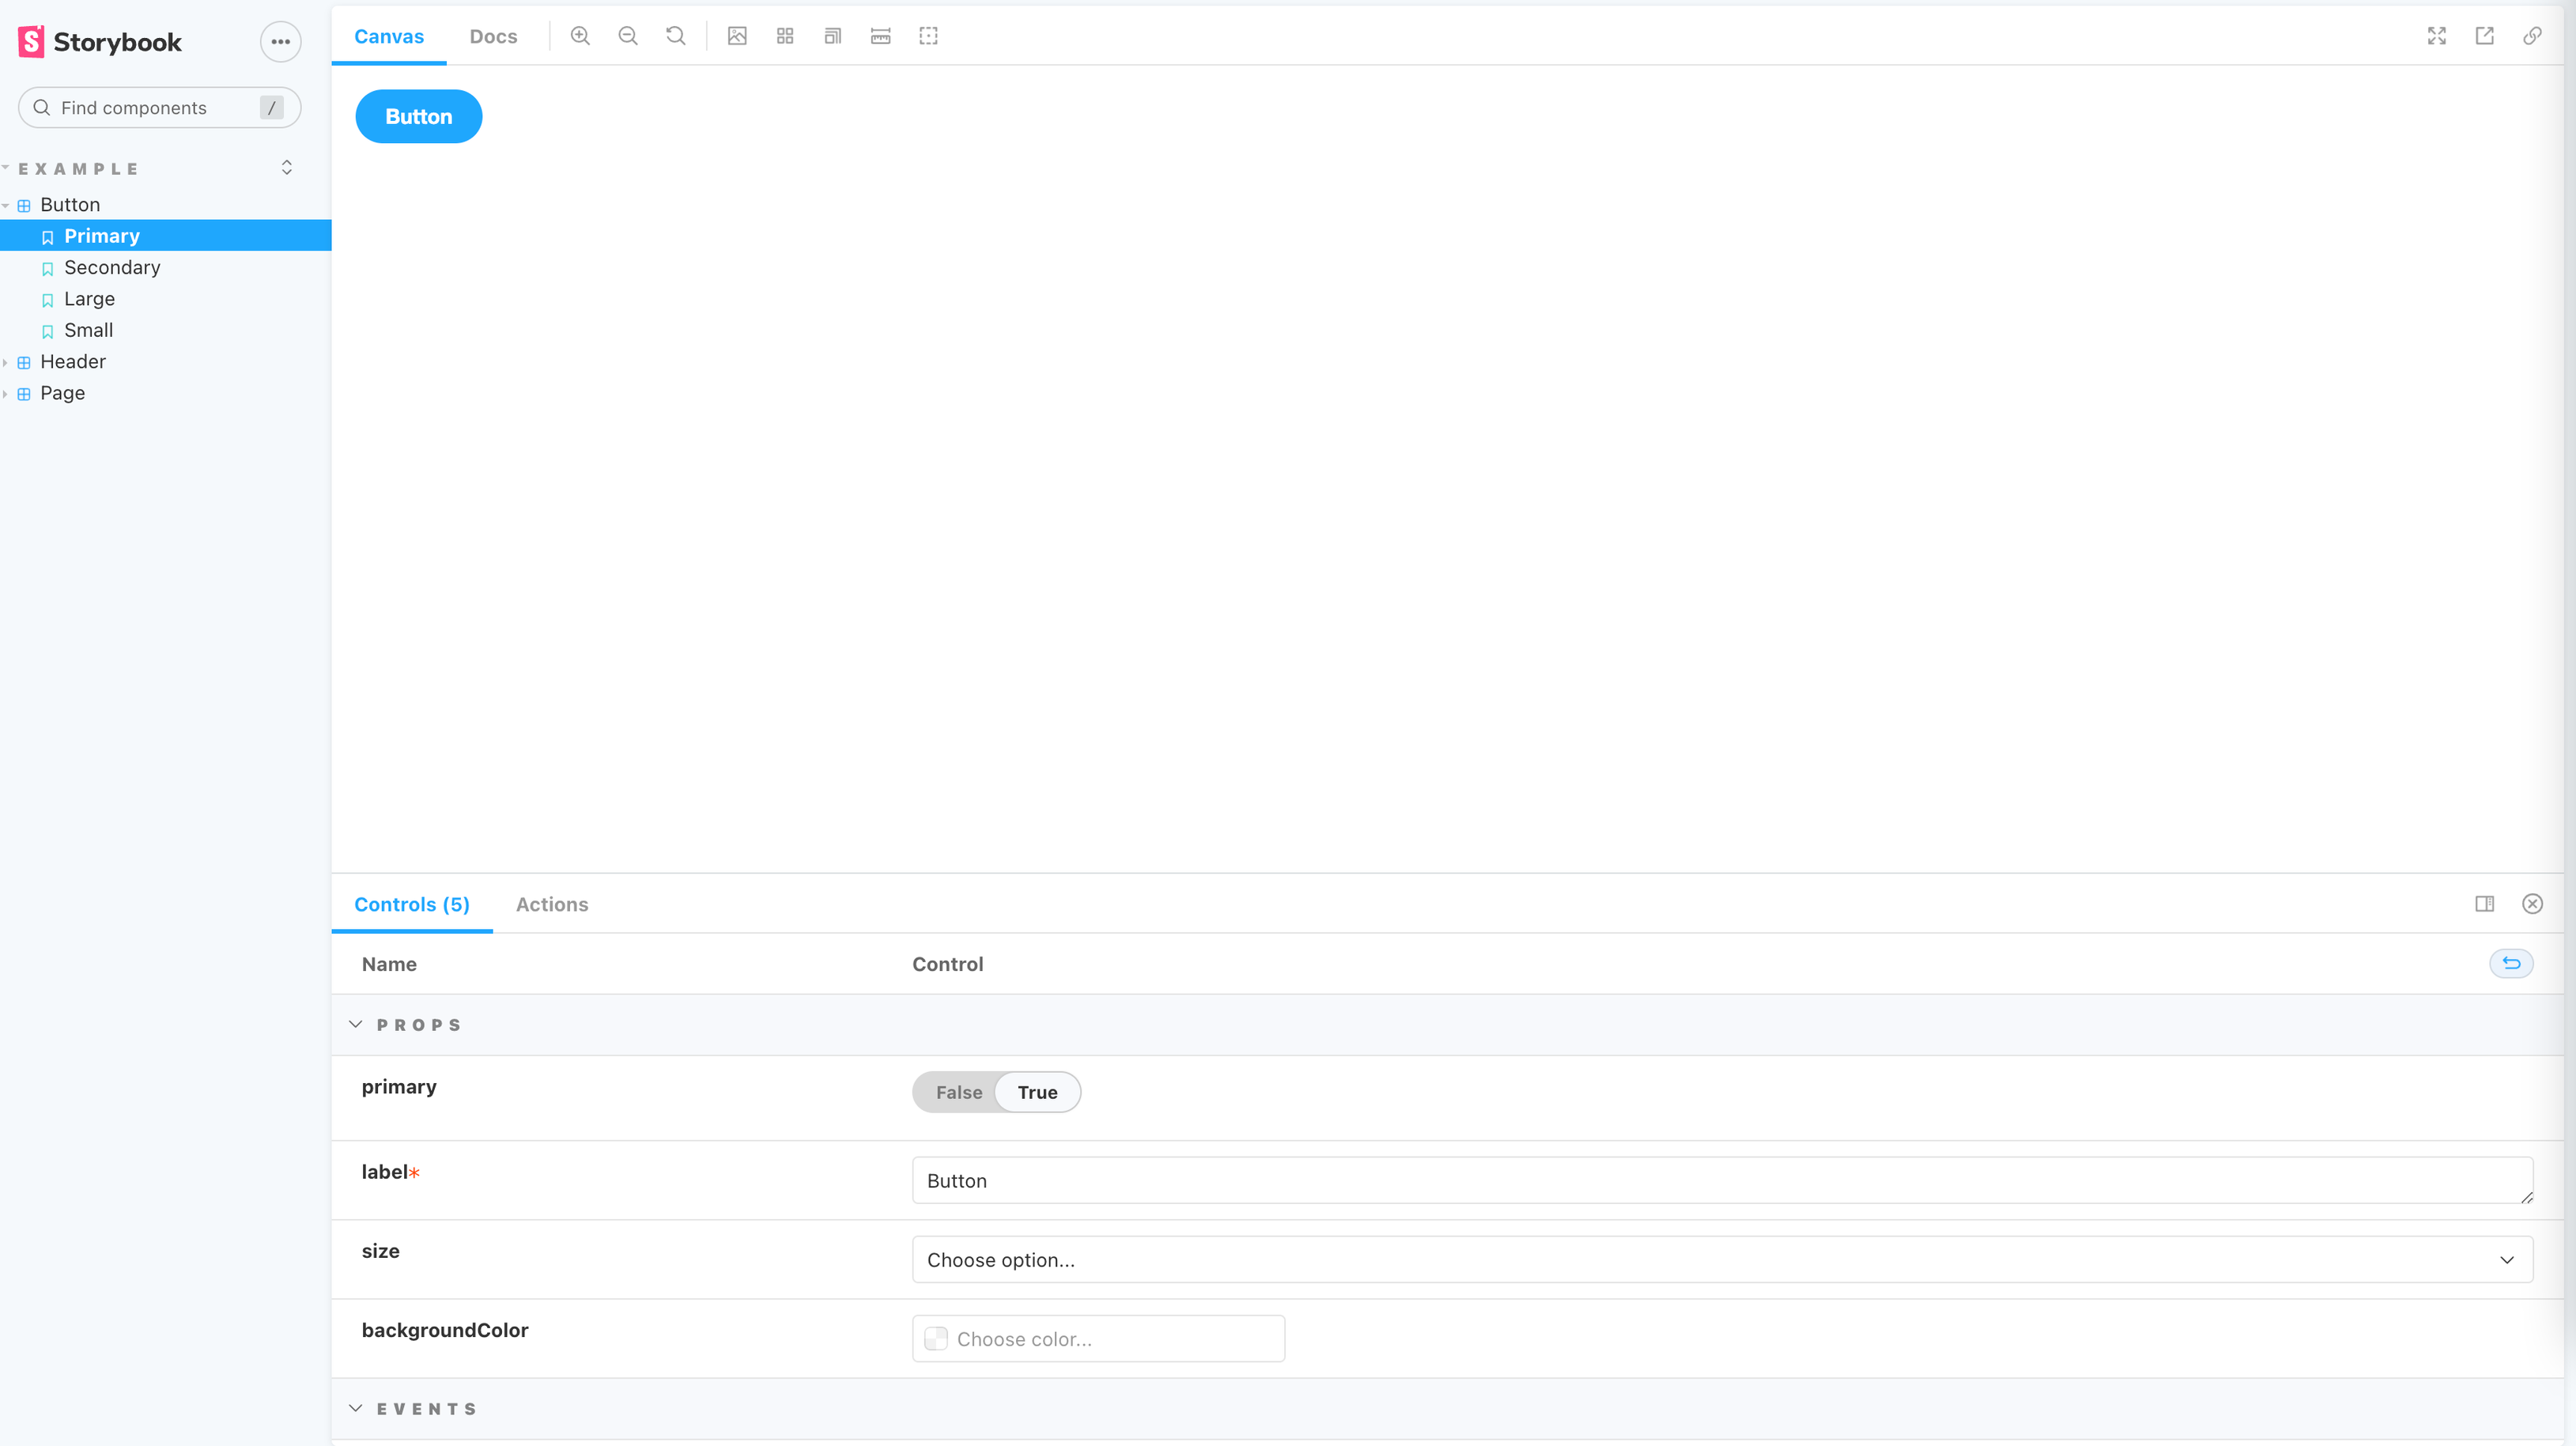Copy canvas link icon
The width and height of the screenshot is (2576, 1446).
pyautogui.click(x=2532, y=36)
